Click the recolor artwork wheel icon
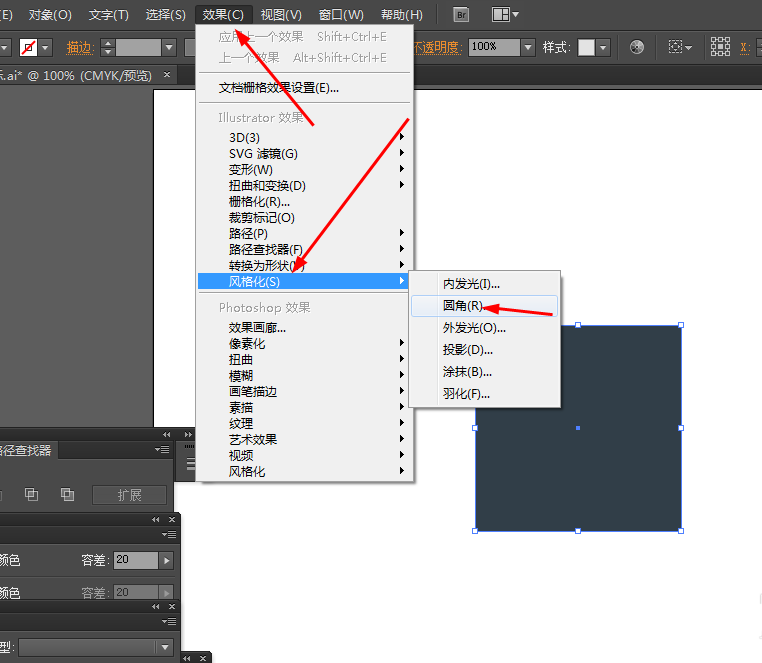The width and height of the screenshot is (762, 663). point(637,47)
